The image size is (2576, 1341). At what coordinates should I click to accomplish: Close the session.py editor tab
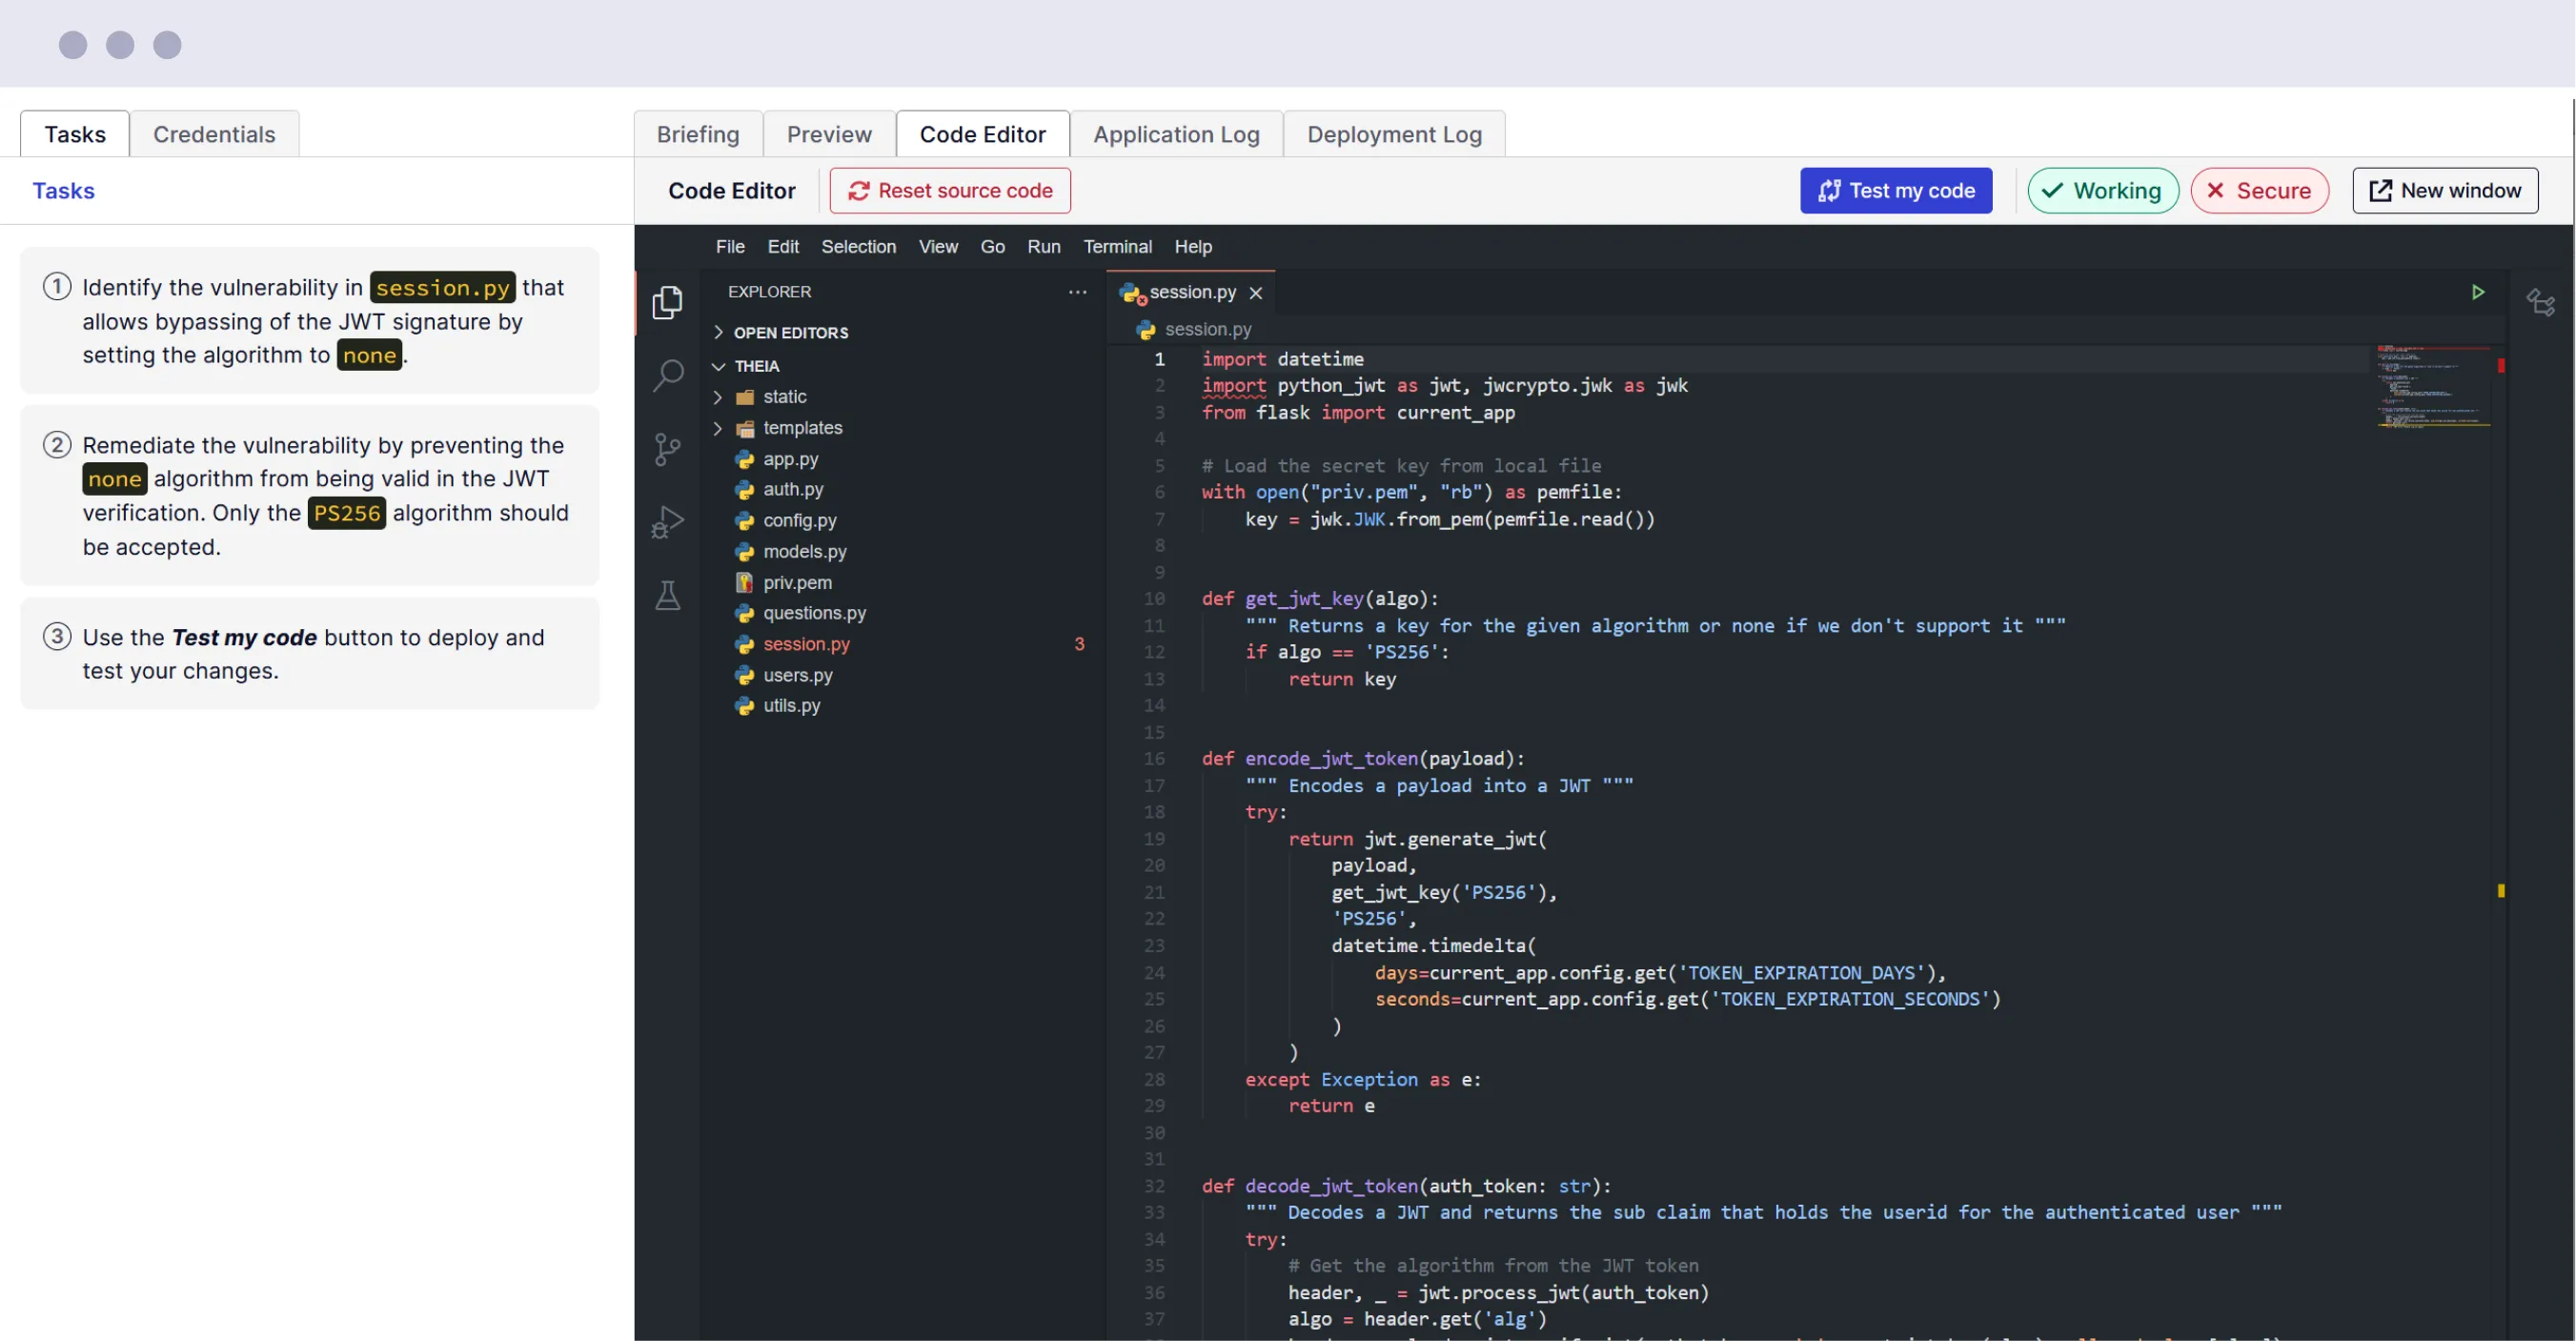pos(1256,293)
